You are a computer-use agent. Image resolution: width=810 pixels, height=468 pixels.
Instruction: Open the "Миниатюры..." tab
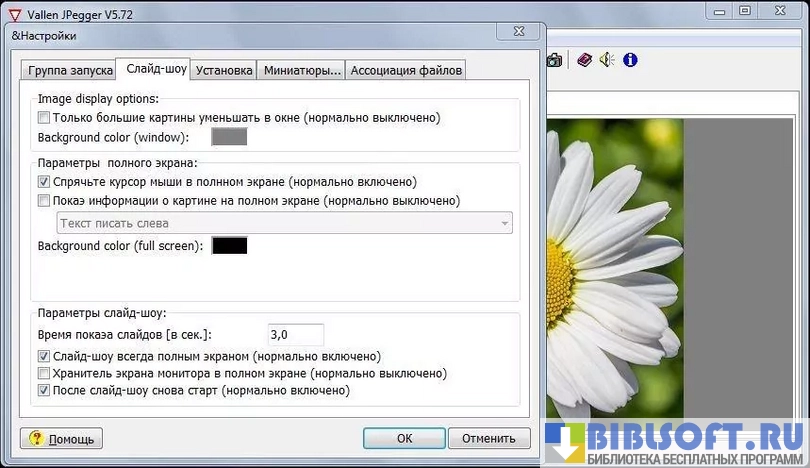[x=302, y=70]
